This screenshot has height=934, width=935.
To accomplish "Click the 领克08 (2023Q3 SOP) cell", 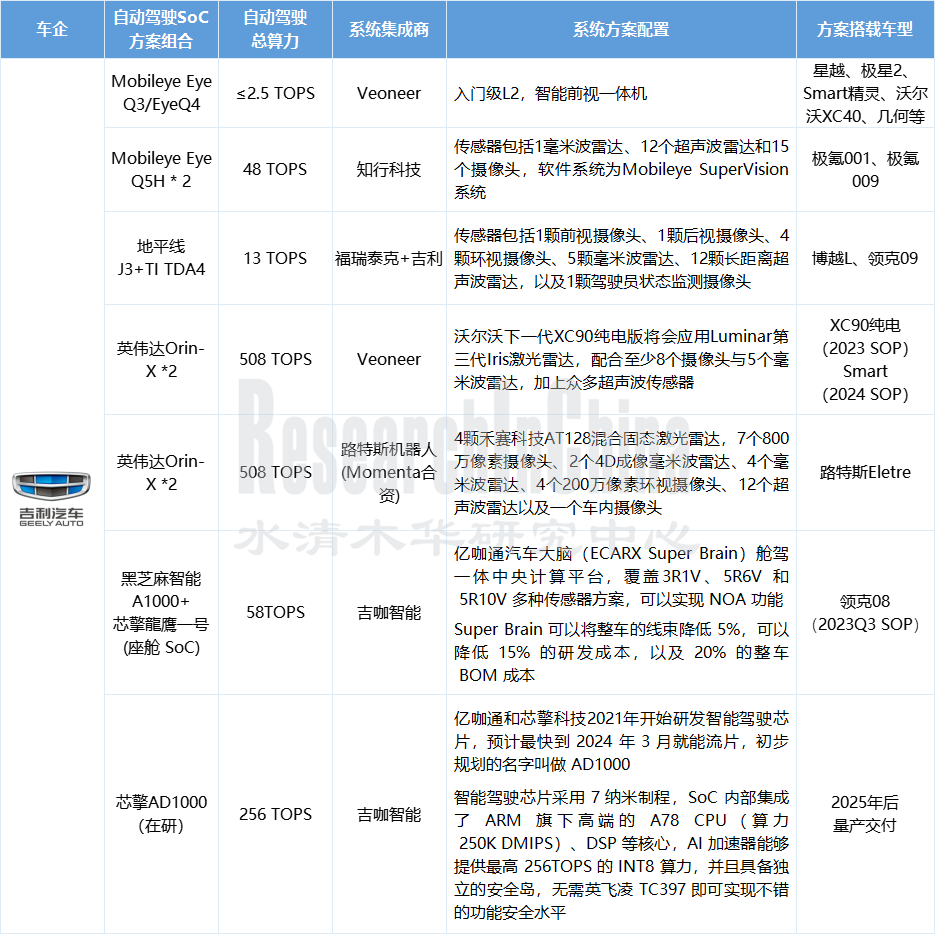I will [x=865, y=613].
